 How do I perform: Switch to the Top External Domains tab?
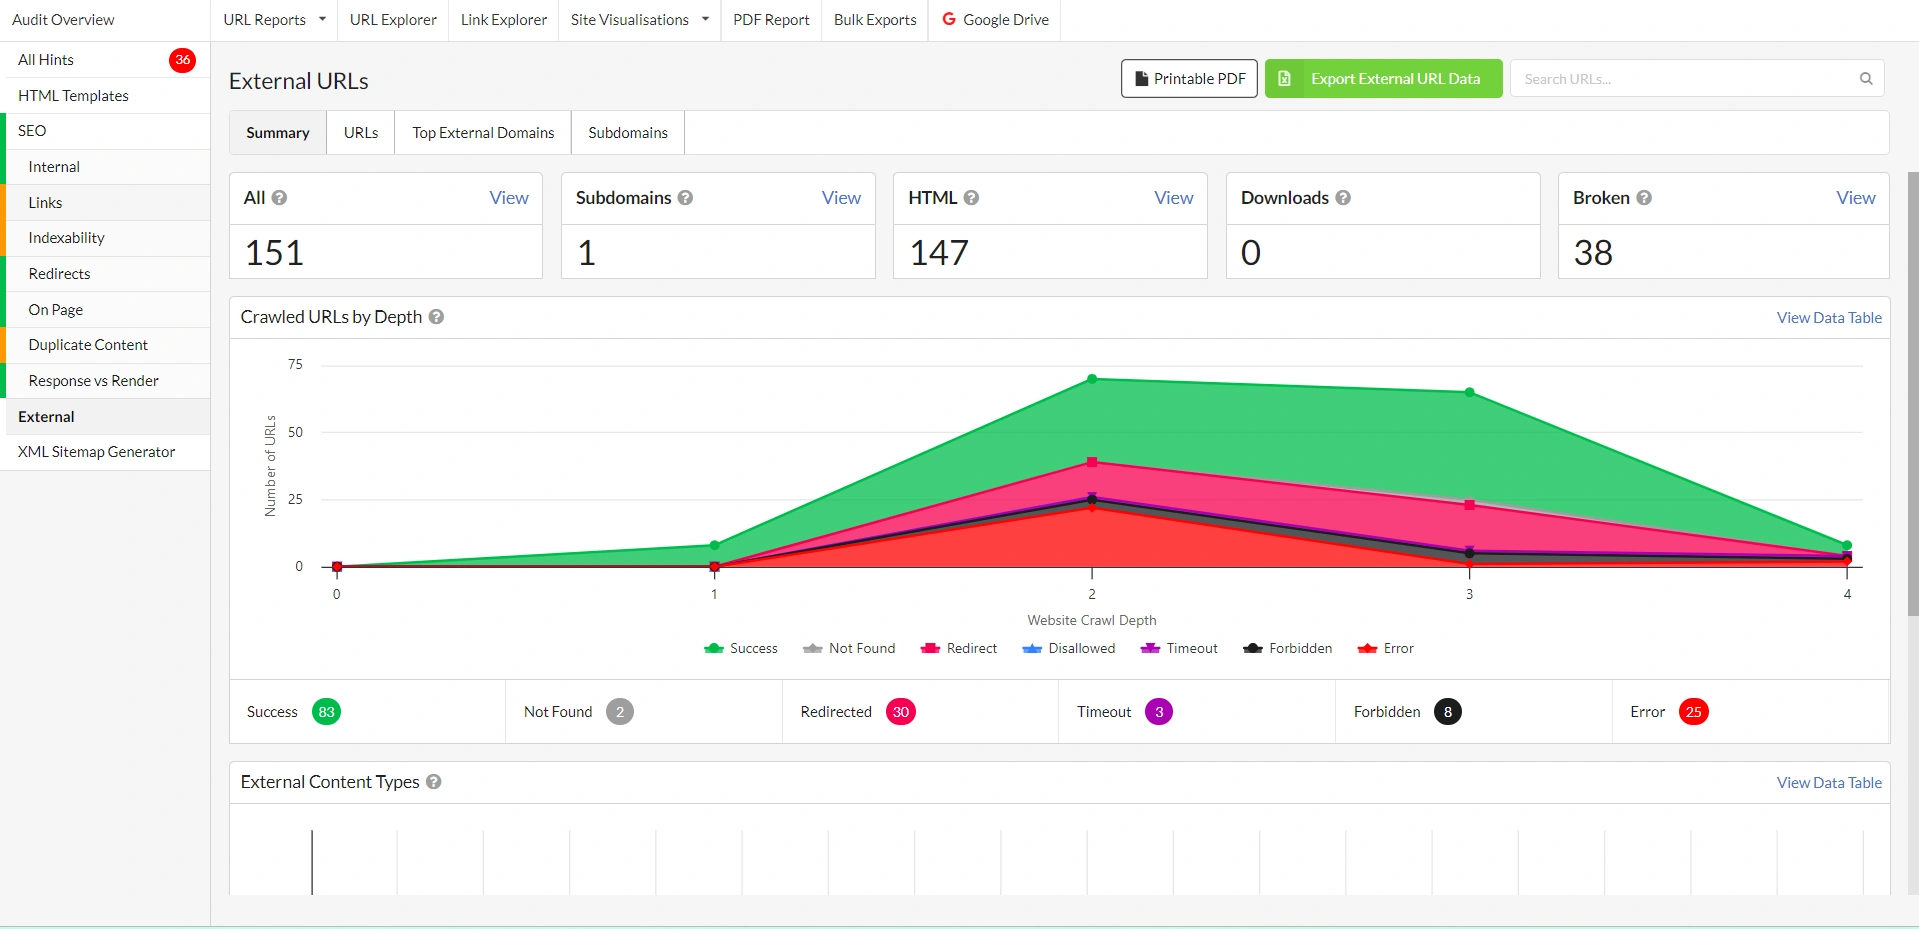[x=483, y=132]
